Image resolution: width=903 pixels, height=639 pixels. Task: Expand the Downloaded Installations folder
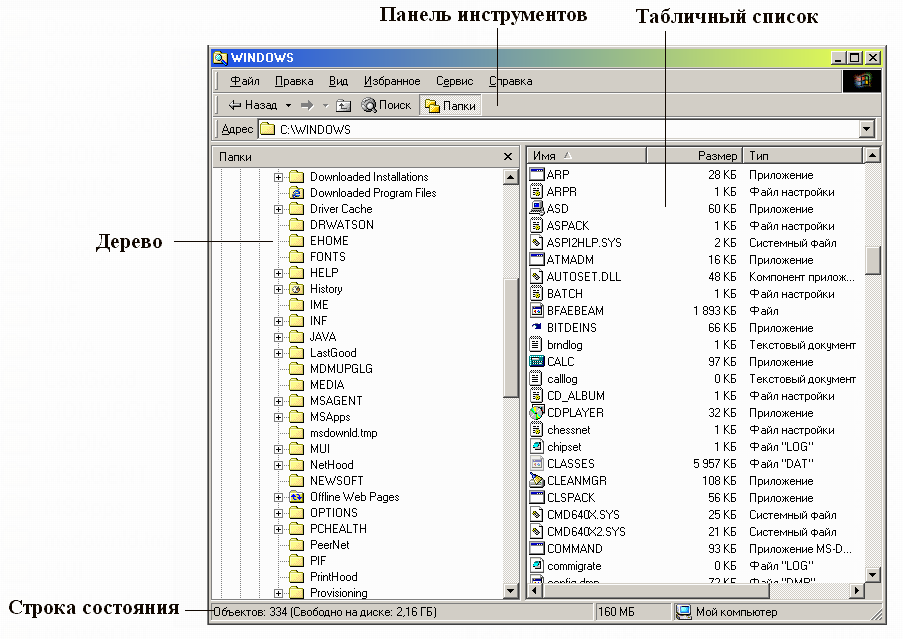279,177
